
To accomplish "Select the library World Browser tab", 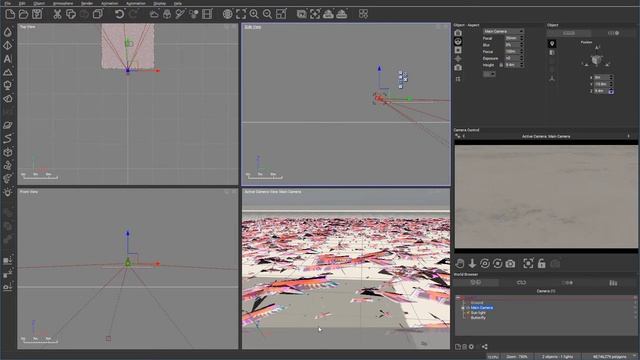I will 613,282.
